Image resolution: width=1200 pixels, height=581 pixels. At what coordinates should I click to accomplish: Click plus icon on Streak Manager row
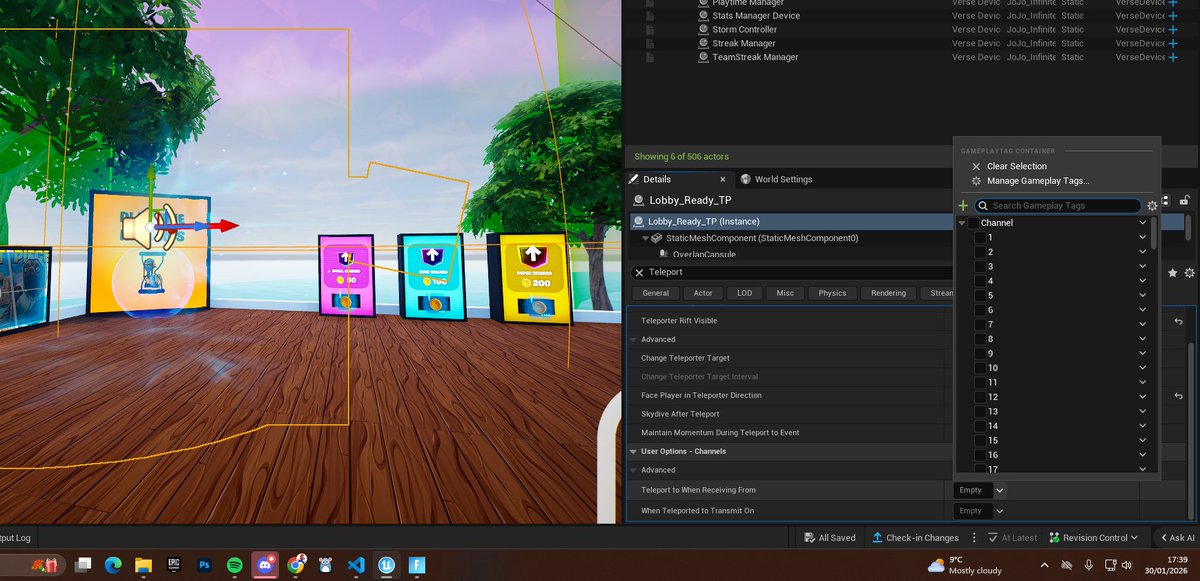(1173, 44)
